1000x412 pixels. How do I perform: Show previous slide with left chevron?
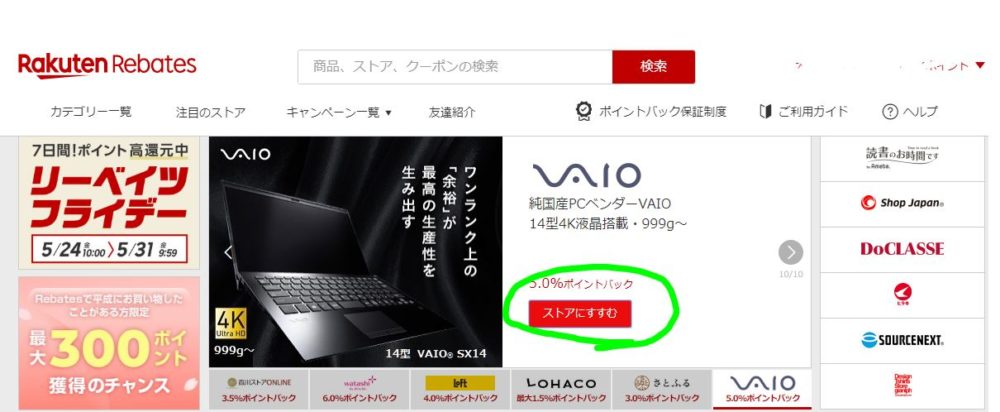click(228, 253)
